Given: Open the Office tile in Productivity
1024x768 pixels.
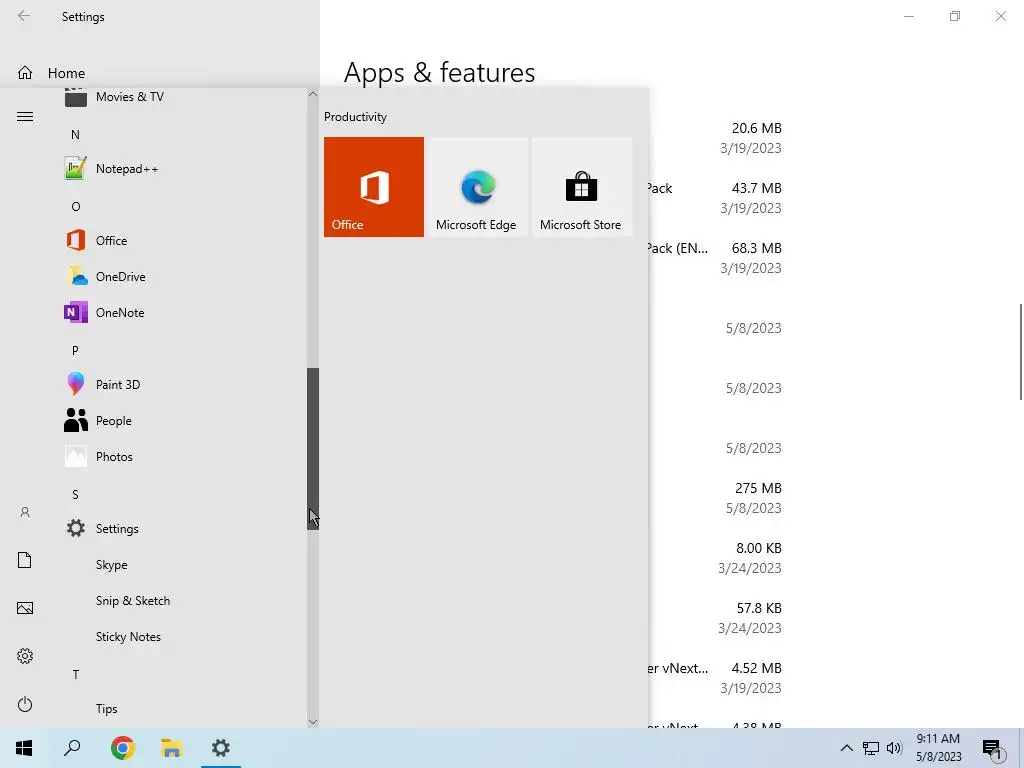Looking at the screenshot, I should 374,187.
